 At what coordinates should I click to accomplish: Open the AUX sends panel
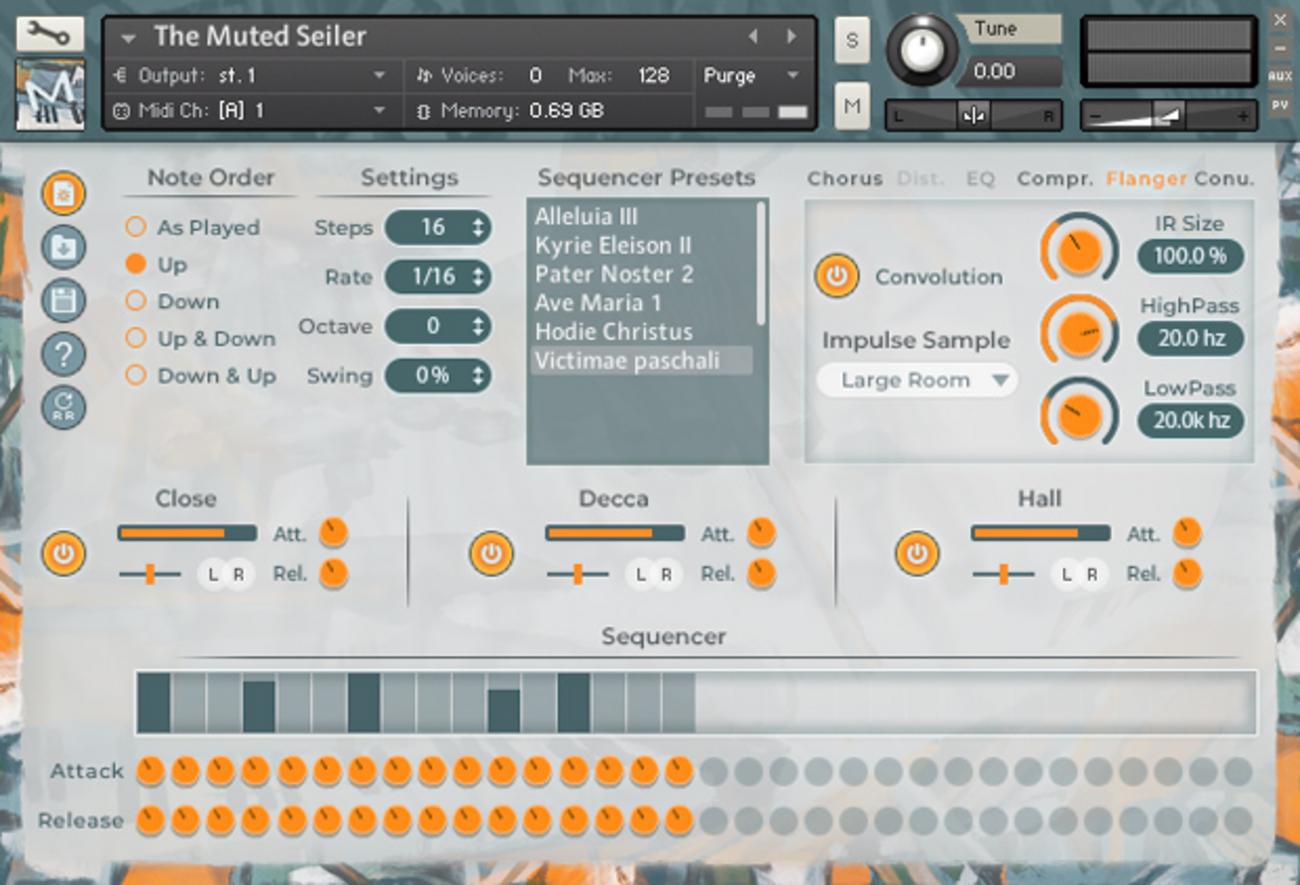[x=1280, y=76]
